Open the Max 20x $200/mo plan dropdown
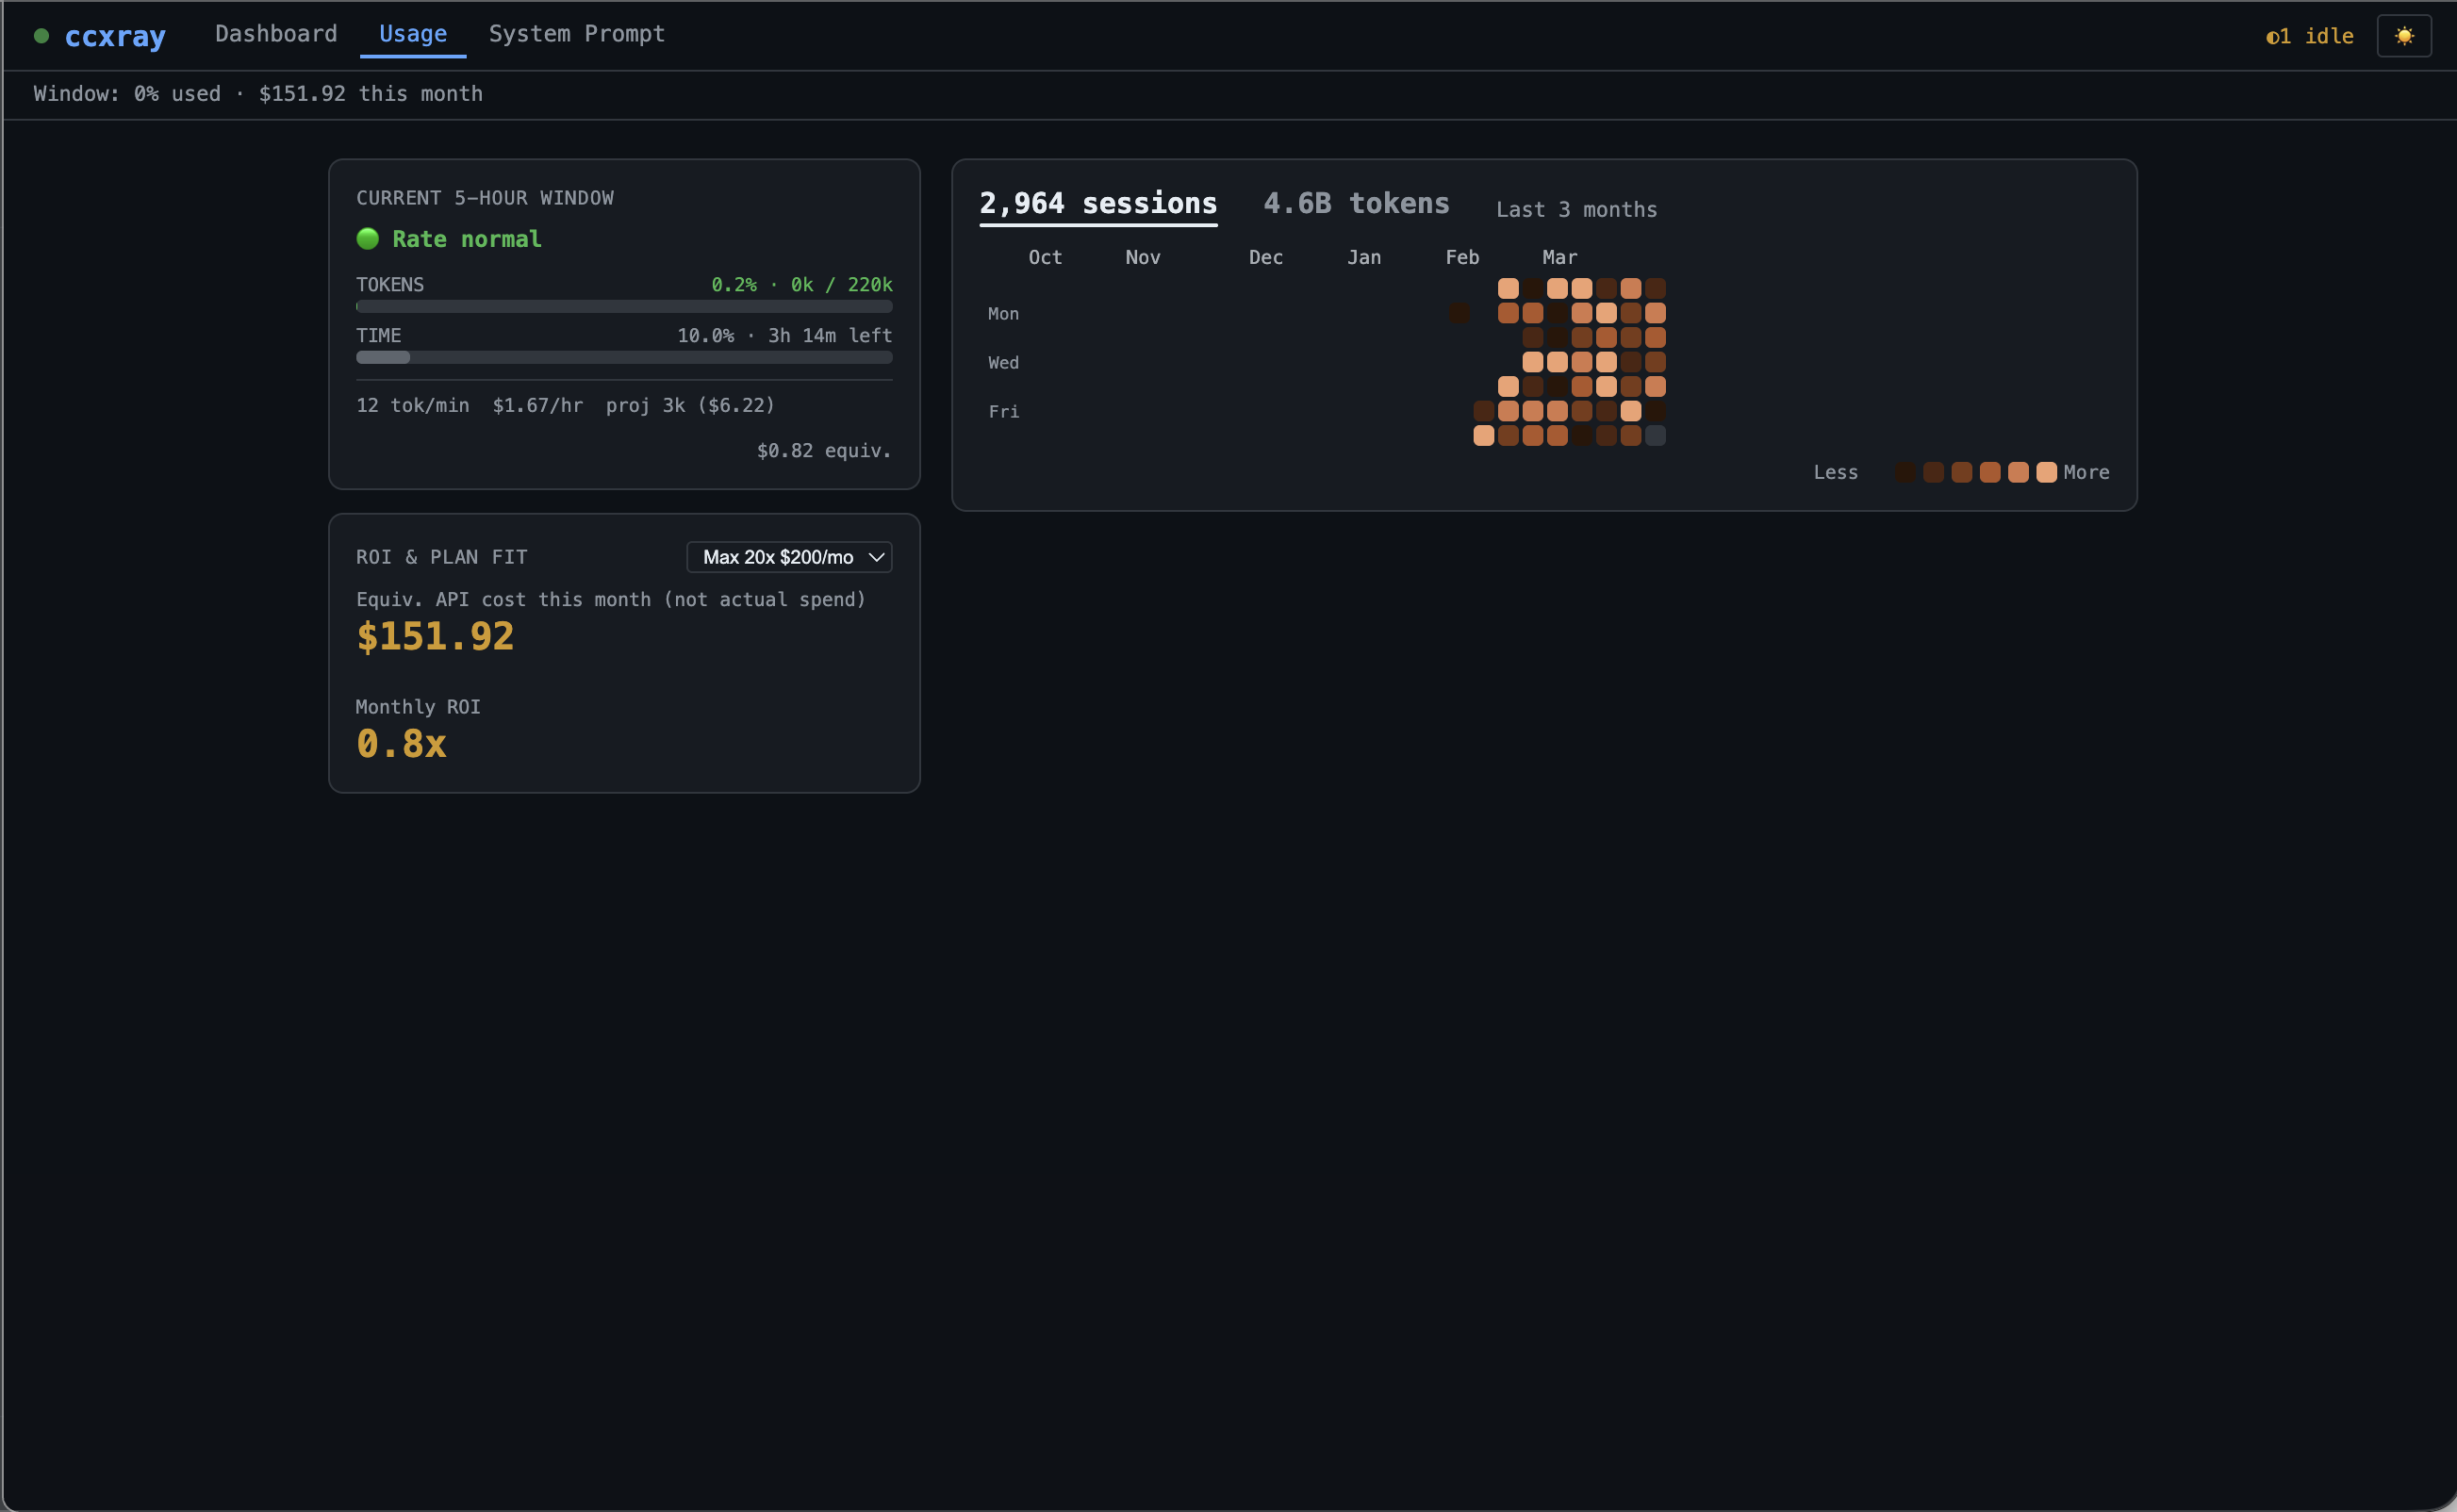The width and height of the screenshot is (2457, 1512). (778, 557)
